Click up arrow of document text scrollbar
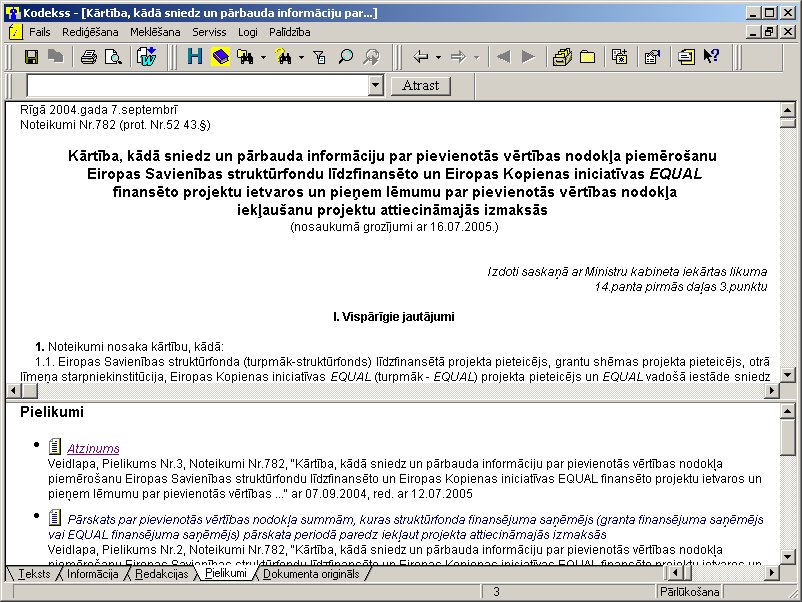 coord(788,110)
